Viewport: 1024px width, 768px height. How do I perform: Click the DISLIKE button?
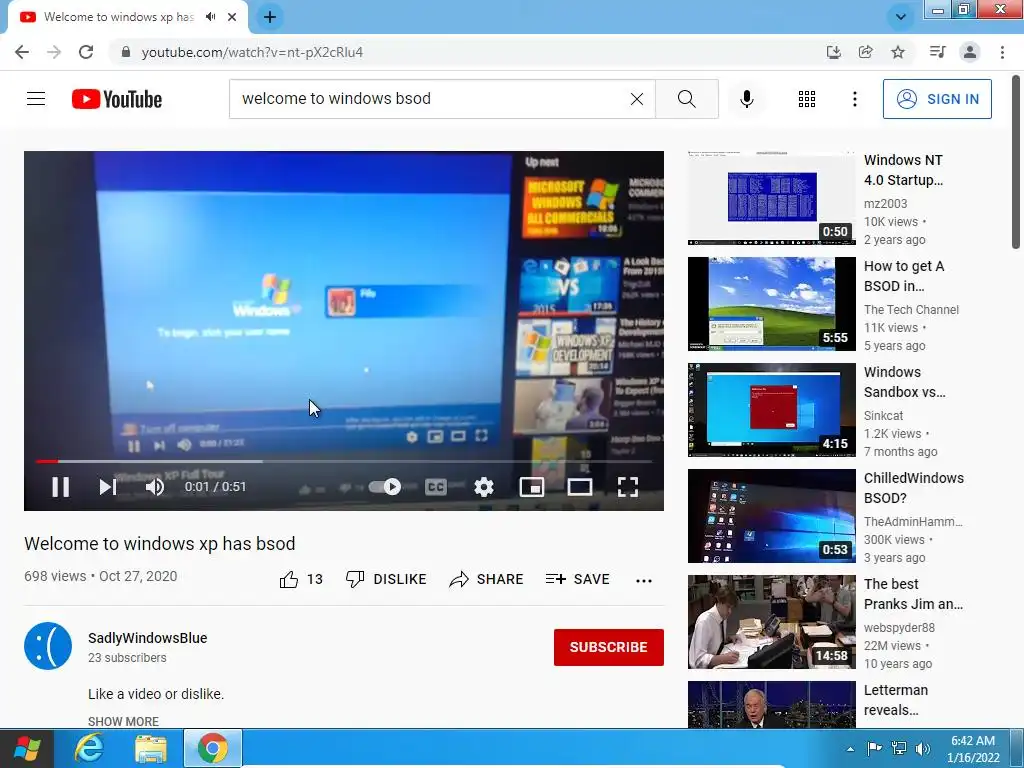pos(386,579)
